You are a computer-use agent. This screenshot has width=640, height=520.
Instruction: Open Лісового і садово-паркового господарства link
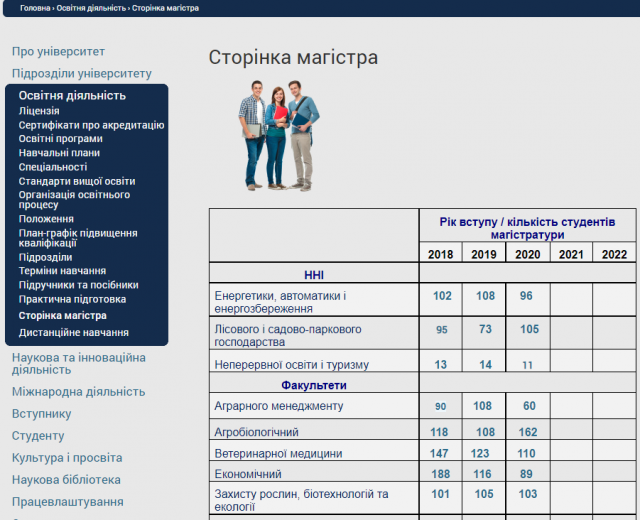[288, 336]
